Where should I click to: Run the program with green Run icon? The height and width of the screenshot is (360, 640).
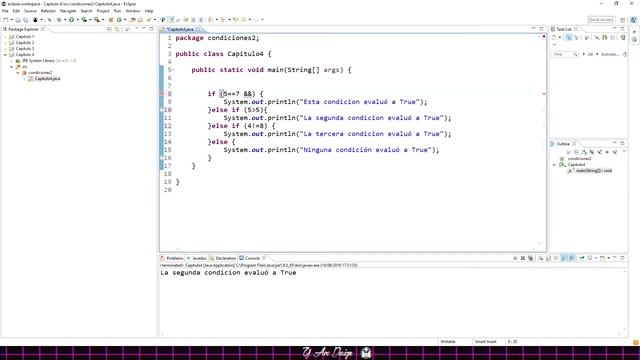pos(71,20)
